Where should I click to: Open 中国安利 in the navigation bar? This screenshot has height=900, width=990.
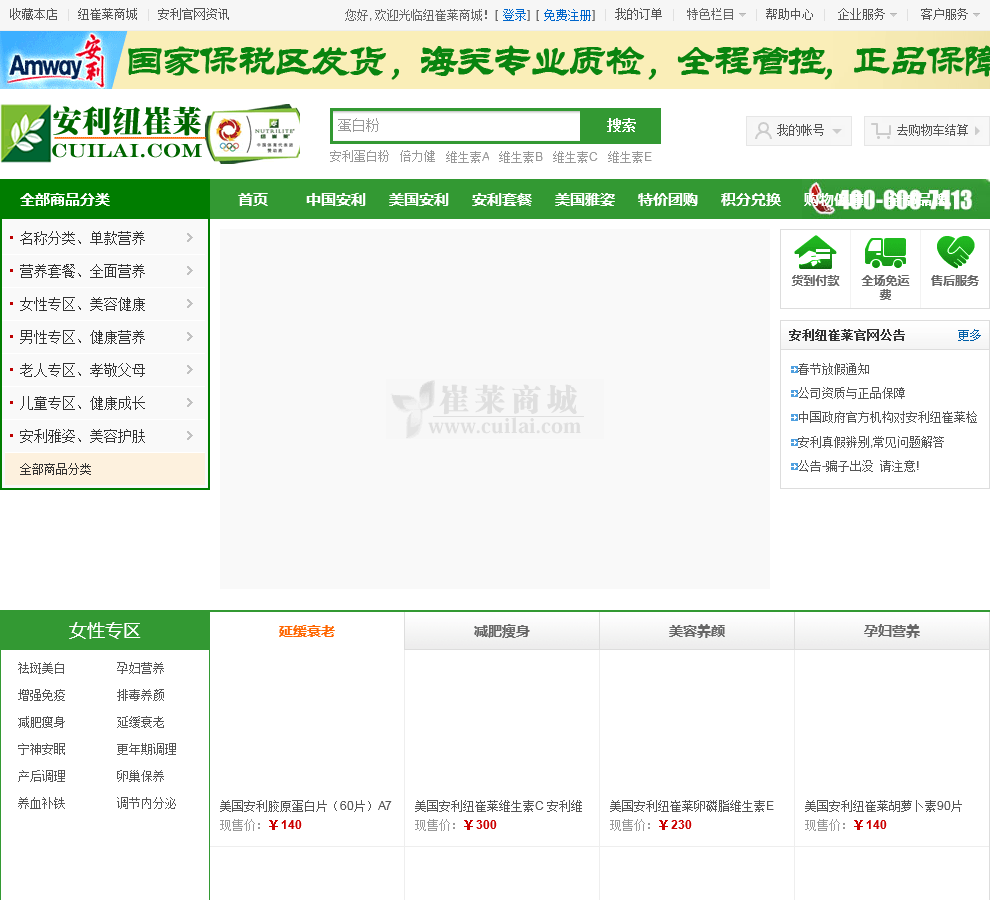(x=335, y=200)
